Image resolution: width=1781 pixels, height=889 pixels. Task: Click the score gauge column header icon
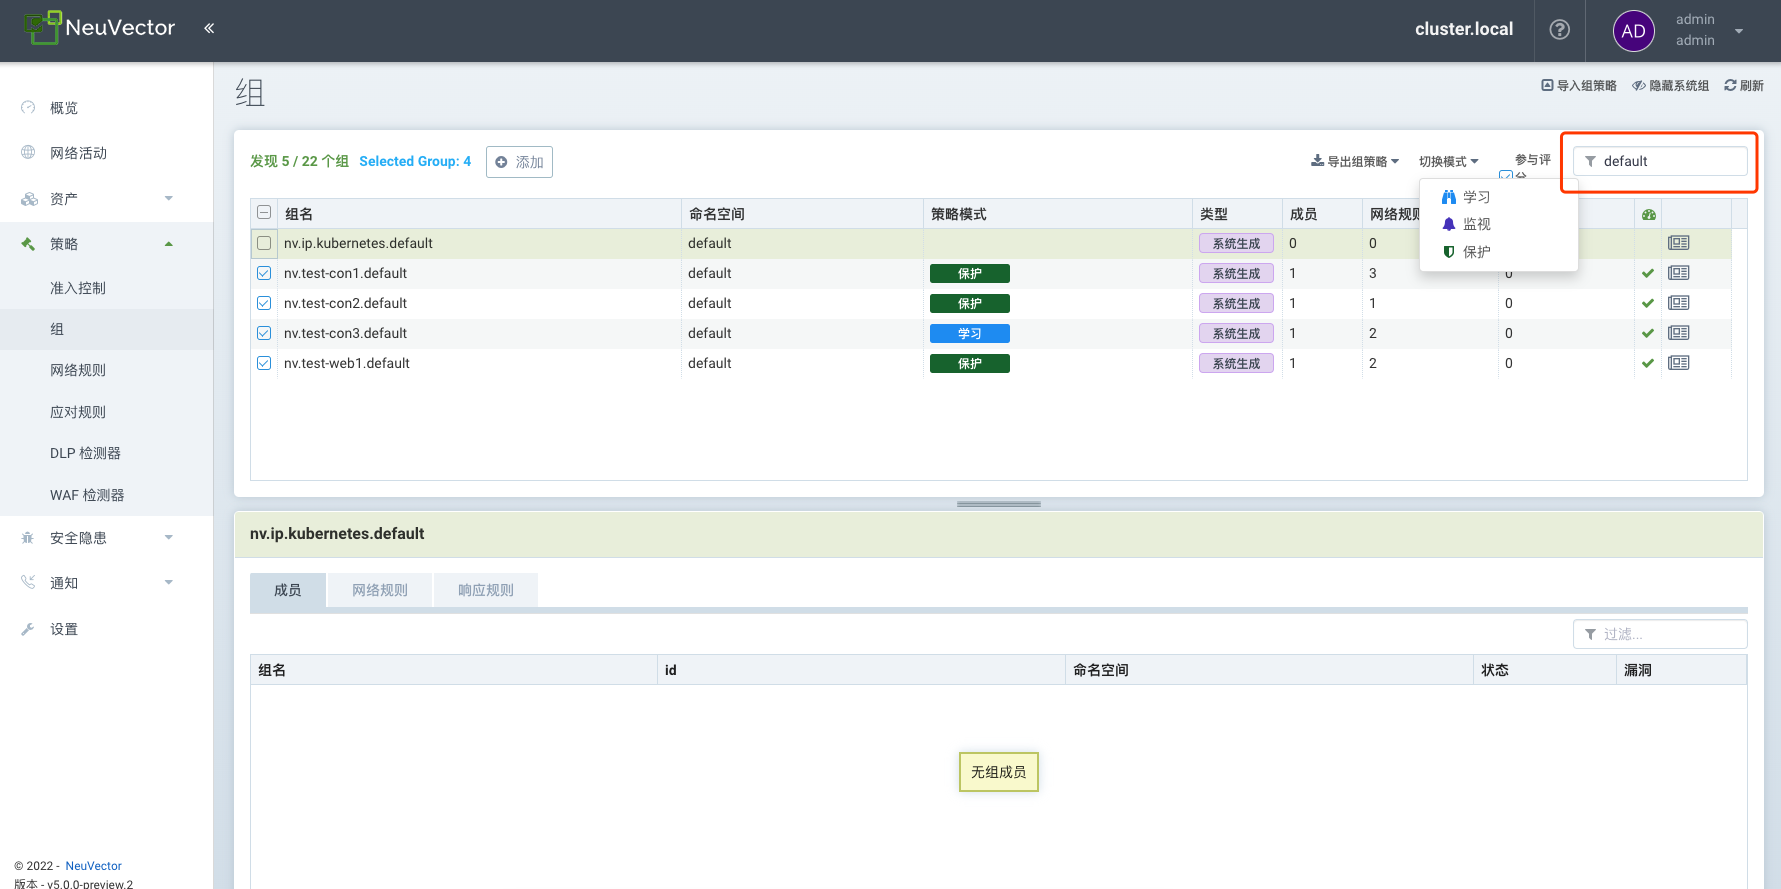click(x=1648, y=215)
